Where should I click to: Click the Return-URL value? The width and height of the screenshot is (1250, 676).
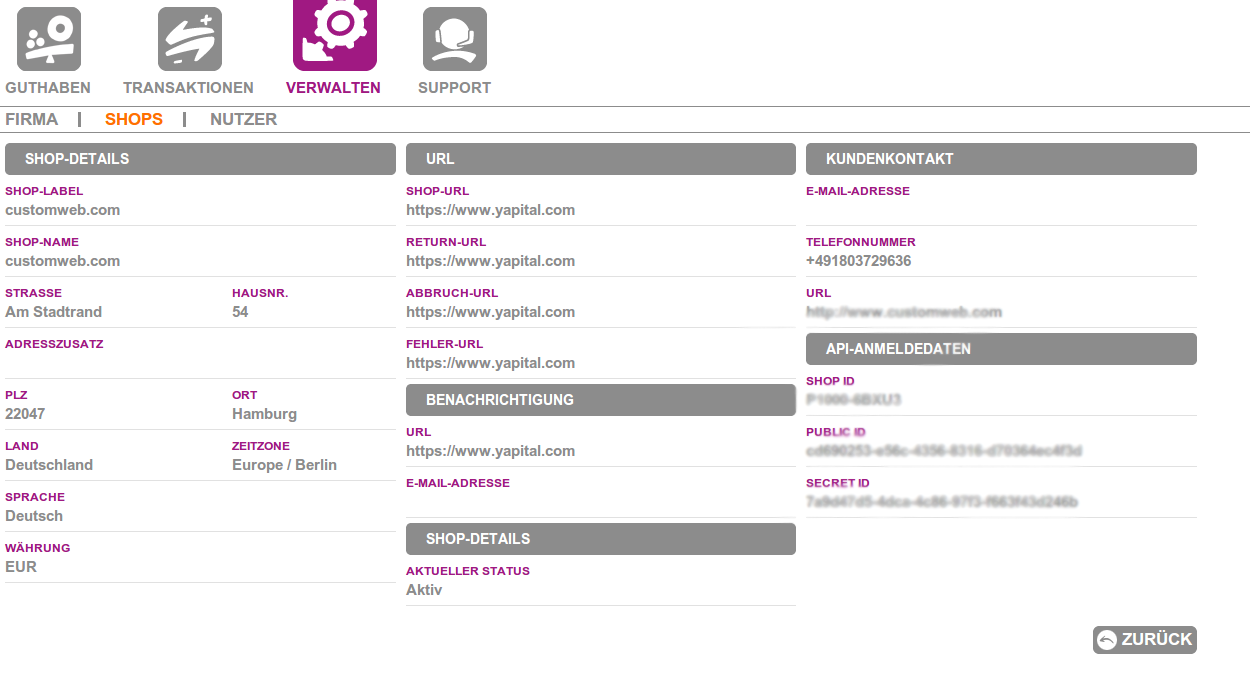[x=490, y=261]
